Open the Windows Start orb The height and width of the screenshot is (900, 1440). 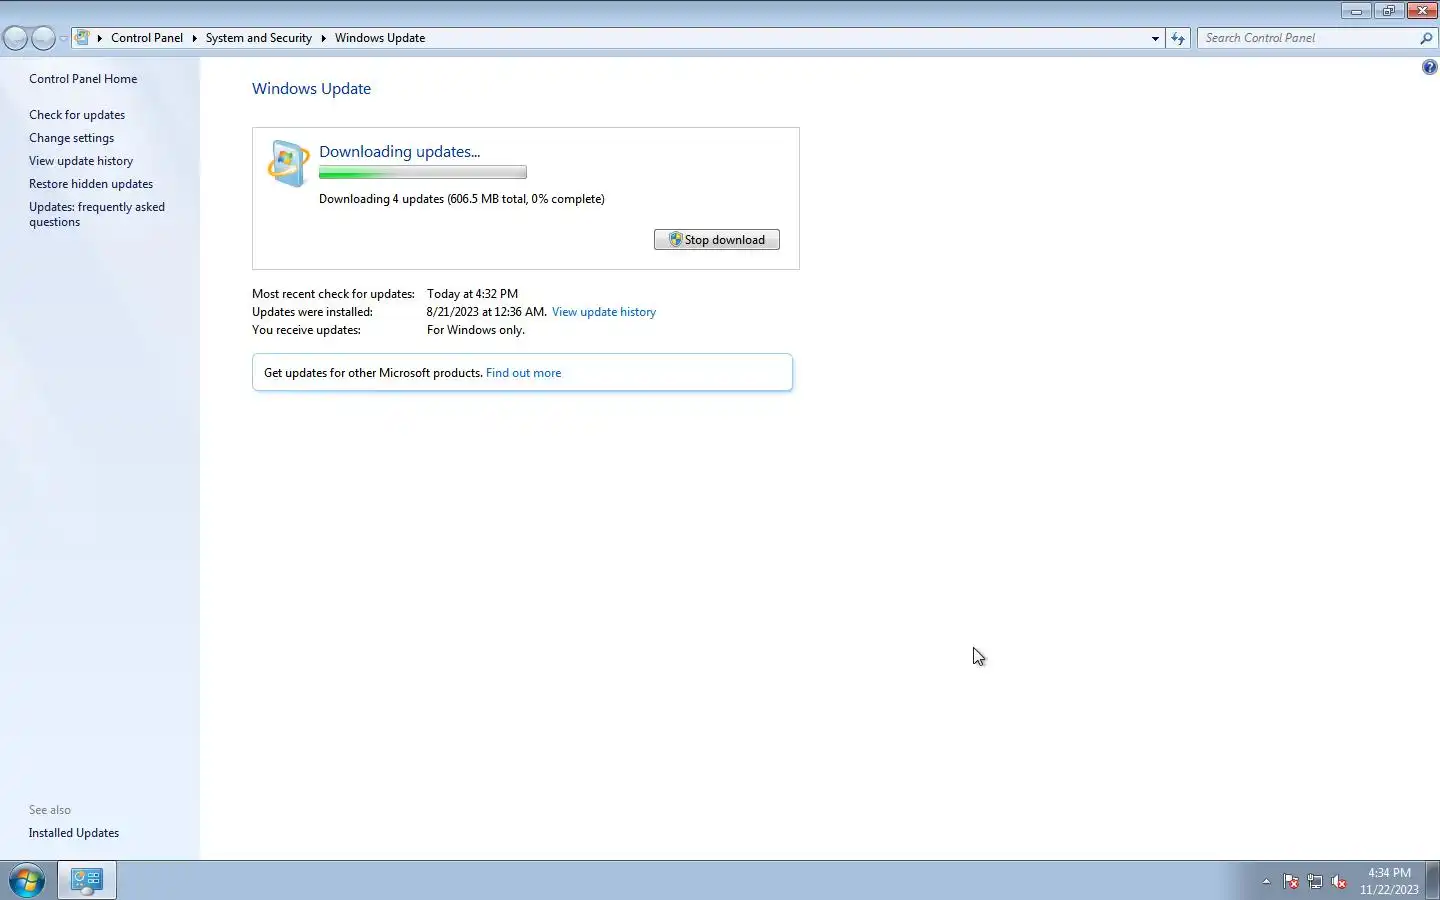[27, 880]
